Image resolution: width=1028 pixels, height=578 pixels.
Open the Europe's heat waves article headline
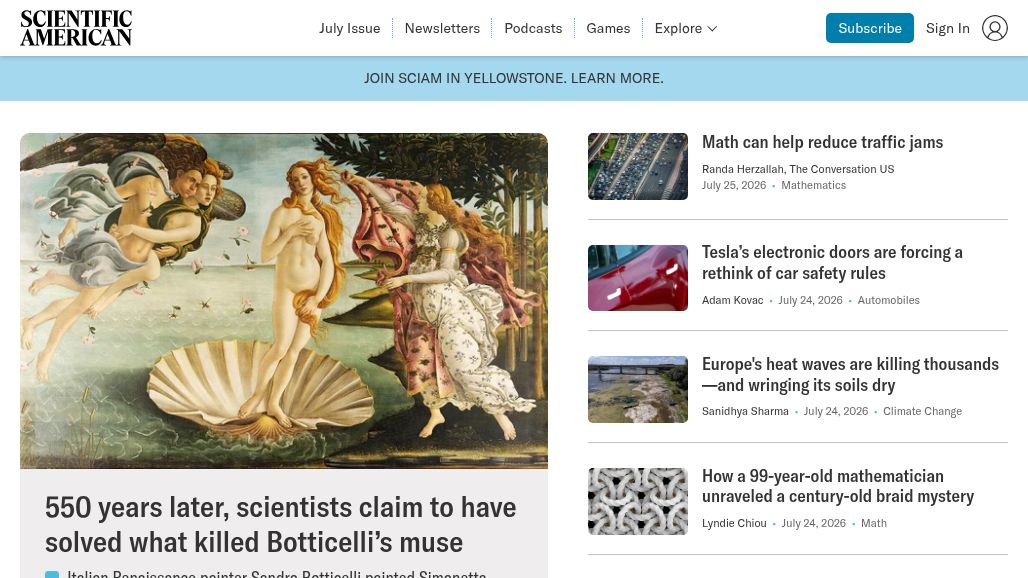850,375
